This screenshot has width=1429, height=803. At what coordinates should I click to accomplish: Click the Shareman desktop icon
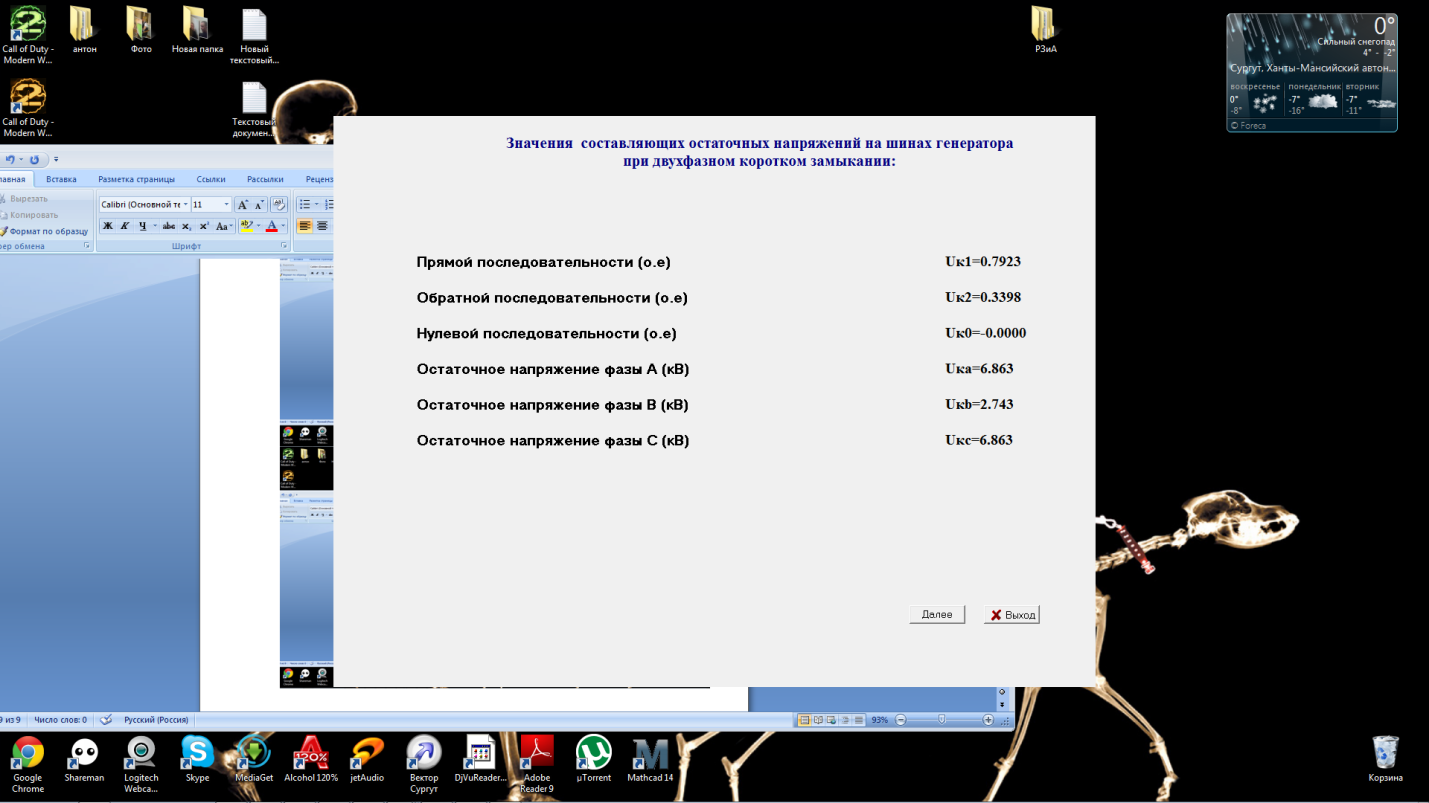[x=84, y=761]
